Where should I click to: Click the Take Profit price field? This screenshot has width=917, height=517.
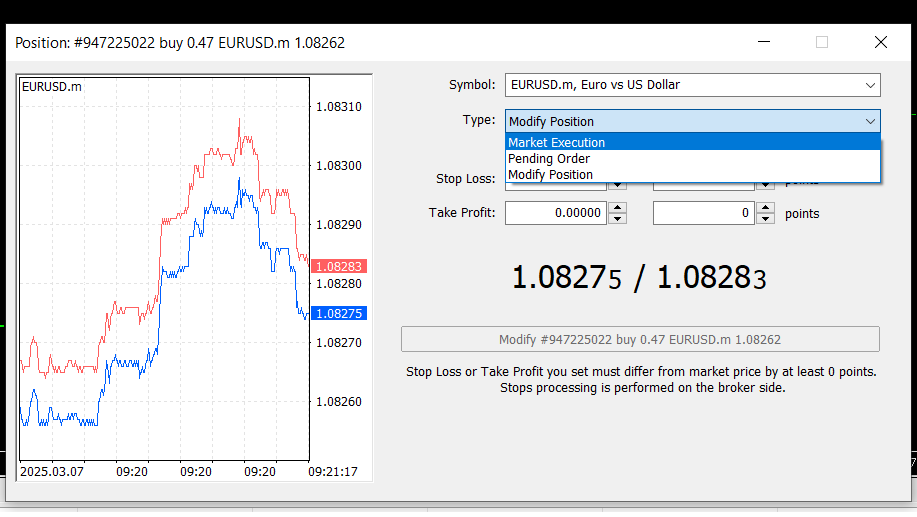point(555,213)
